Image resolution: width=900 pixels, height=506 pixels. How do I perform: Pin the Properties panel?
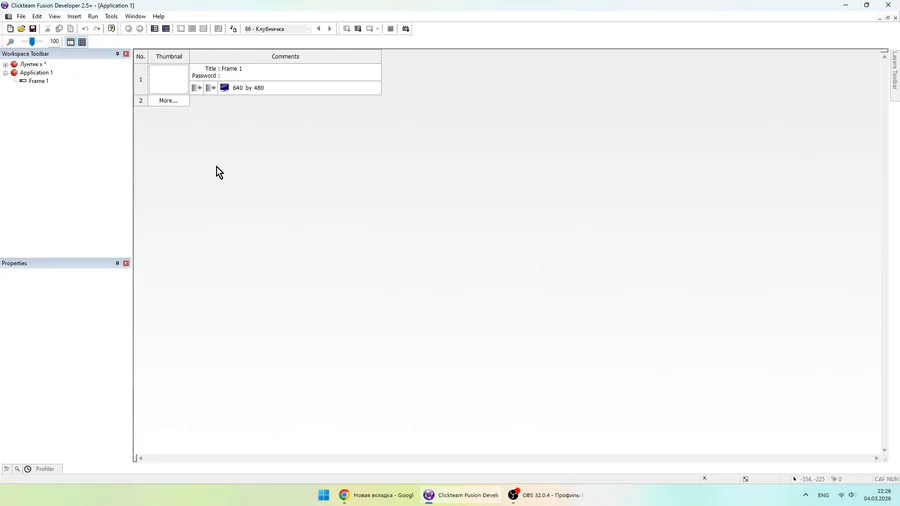coord(117,263)
